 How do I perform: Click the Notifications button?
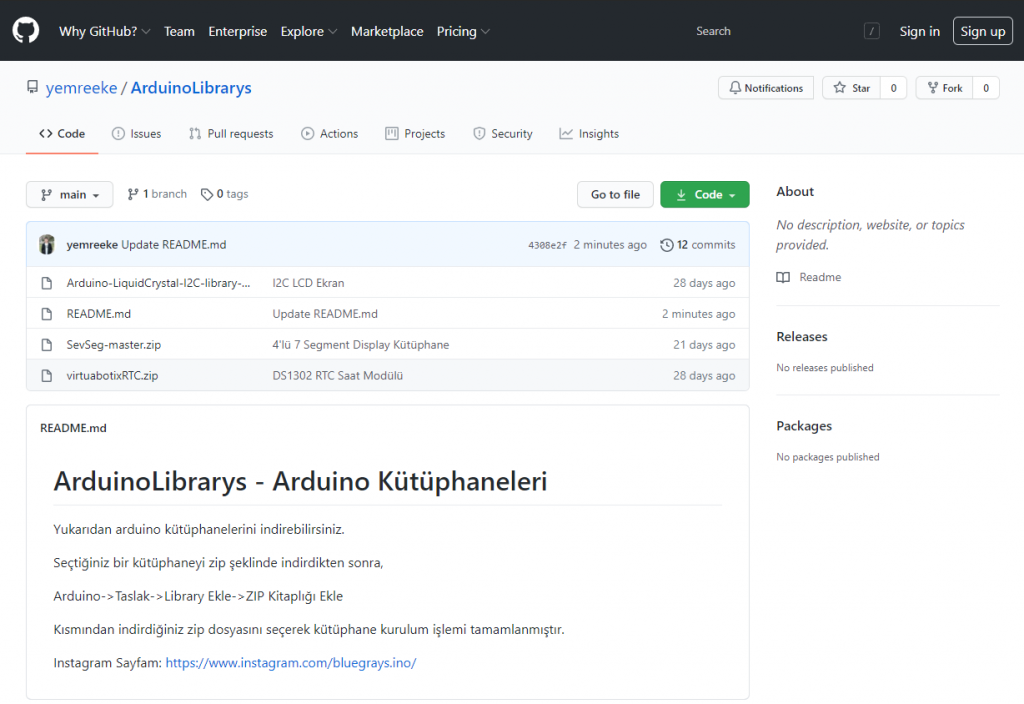766,88
